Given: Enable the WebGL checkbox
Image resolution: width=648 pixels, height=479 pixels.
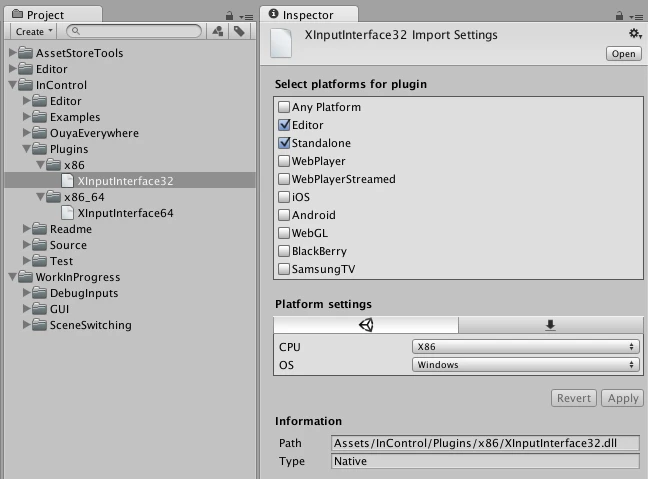Looking at the screenshot, I should point(284,233).
